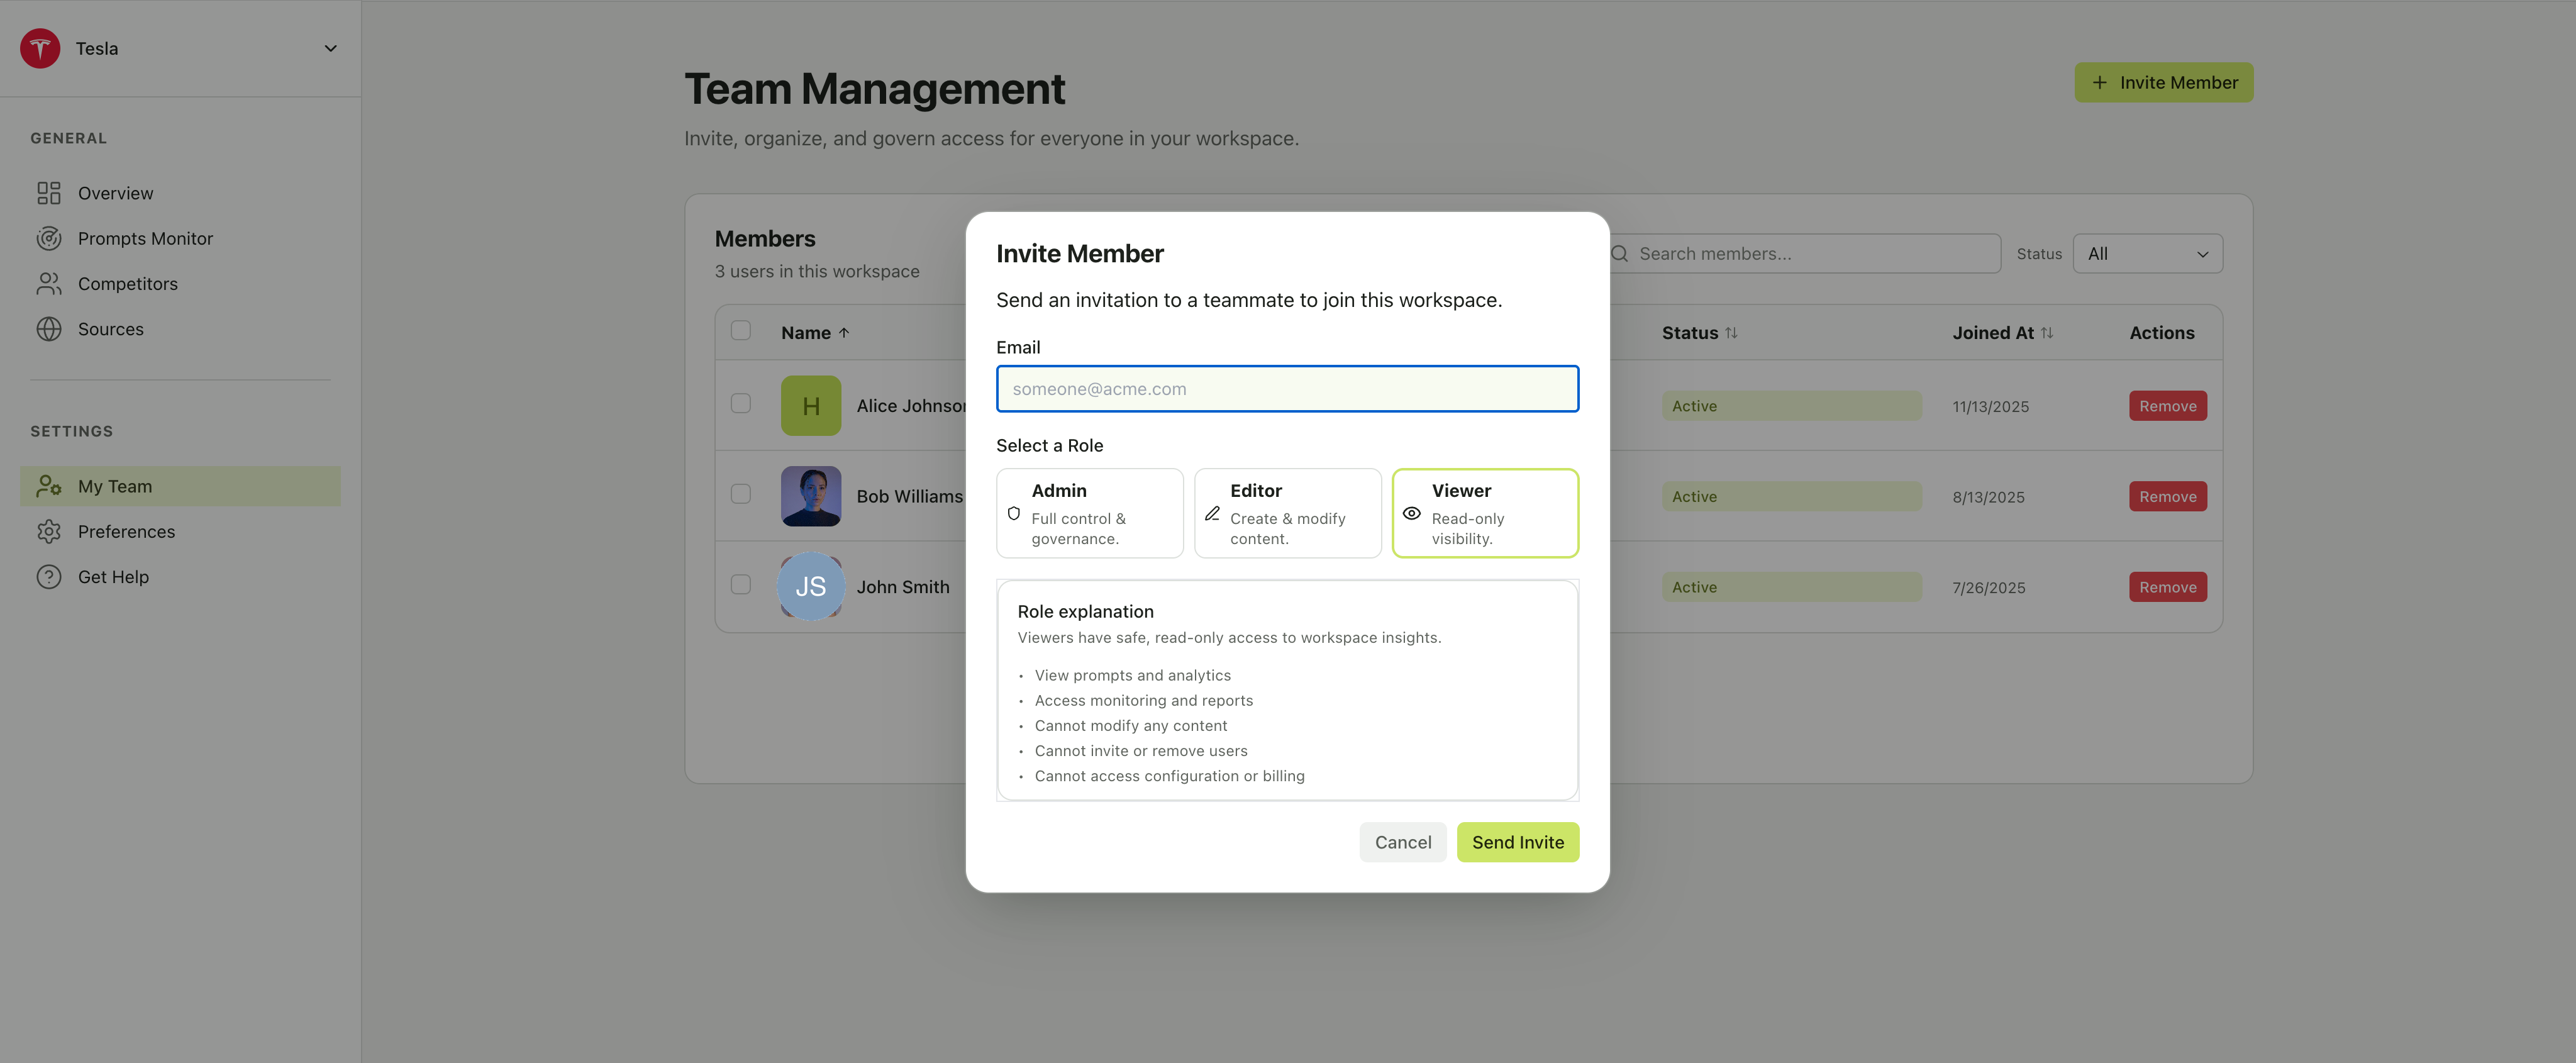
Task: Select the My Team user-gear icon
Action: point(49,485)
